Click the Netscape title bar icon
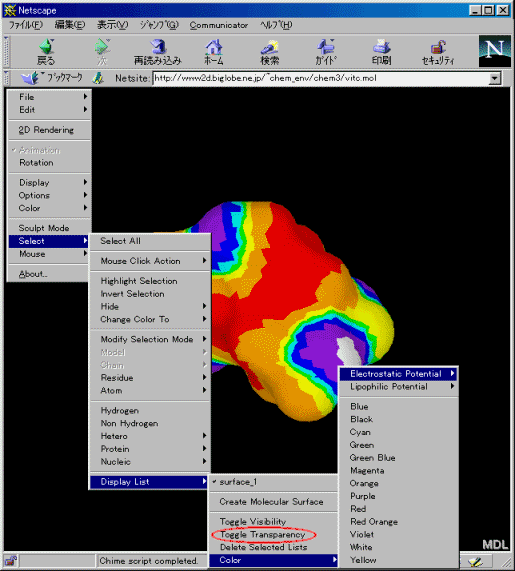515x571 pixels. point(10,10)
